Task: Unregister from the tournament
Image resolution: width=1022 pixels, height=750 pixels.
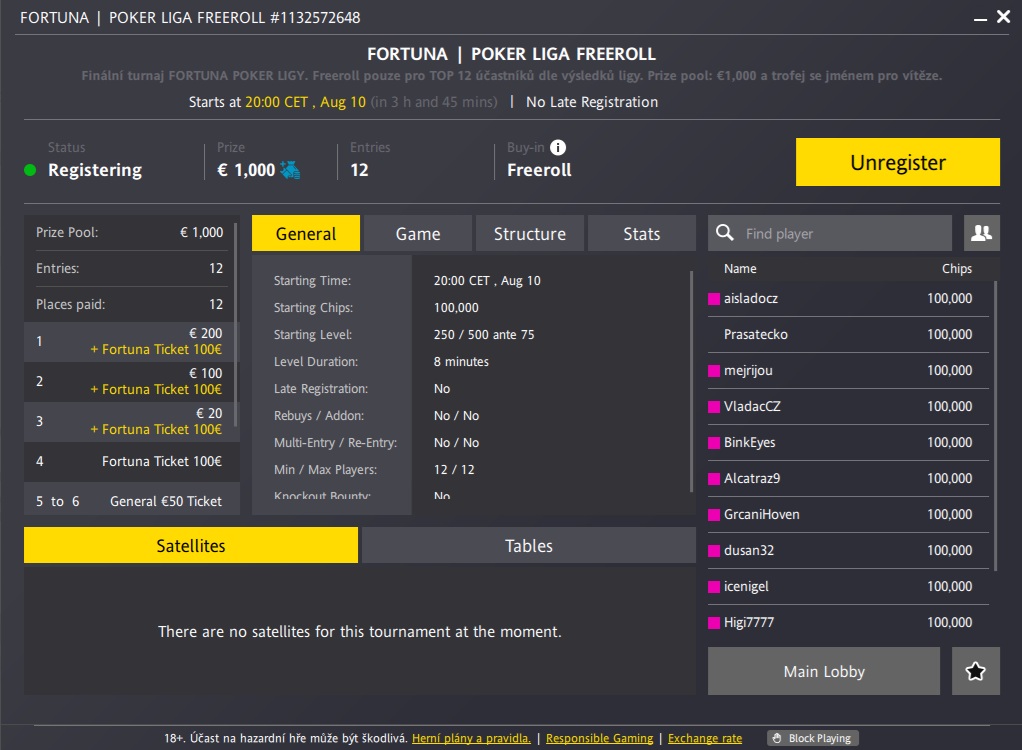Action: coord(898,162)
